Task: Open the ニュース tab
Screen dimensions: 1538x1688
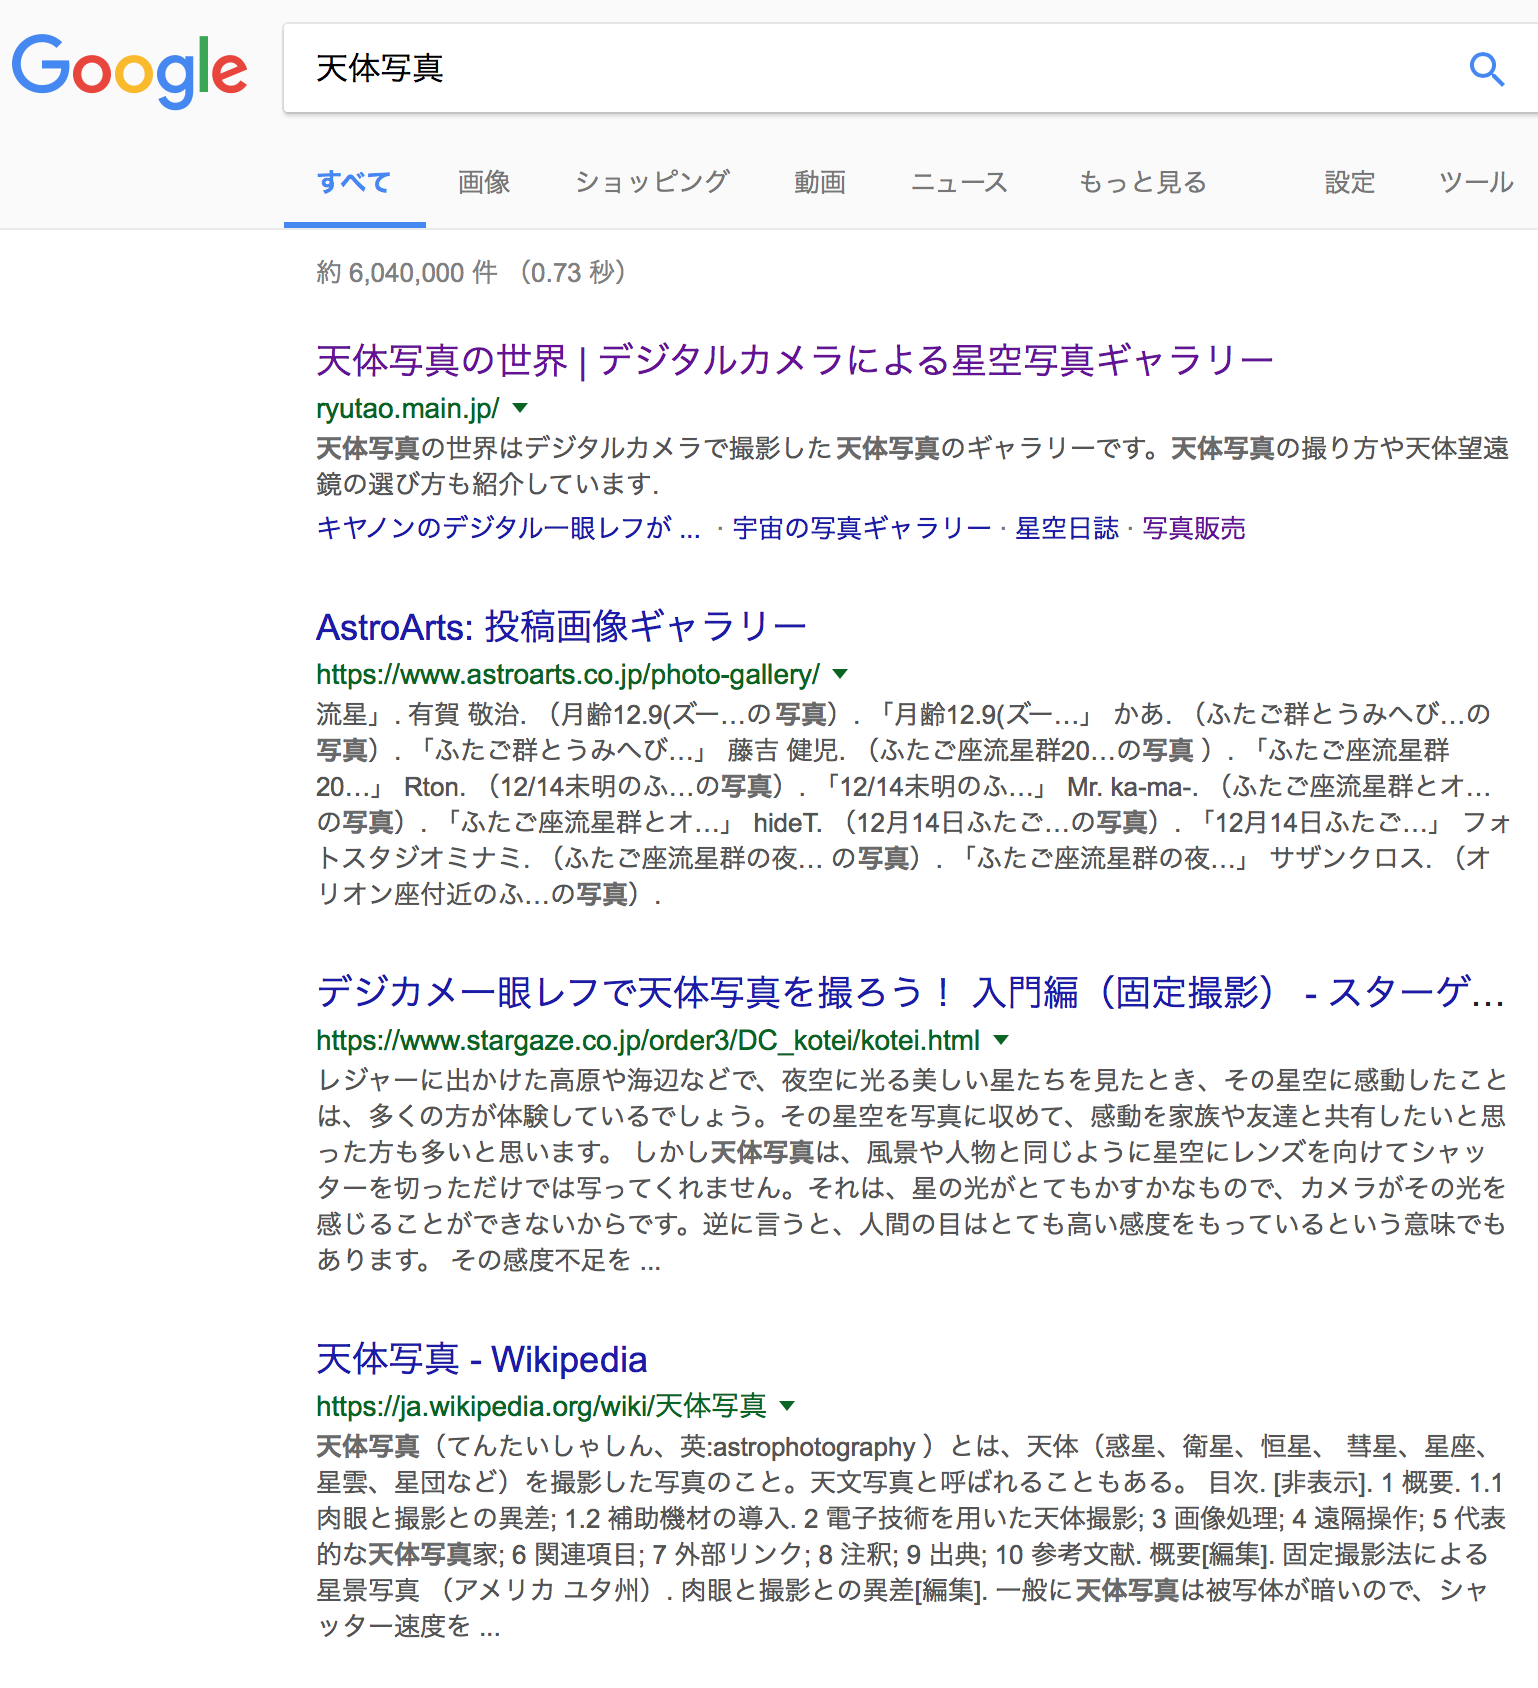Action: (959, 182)
